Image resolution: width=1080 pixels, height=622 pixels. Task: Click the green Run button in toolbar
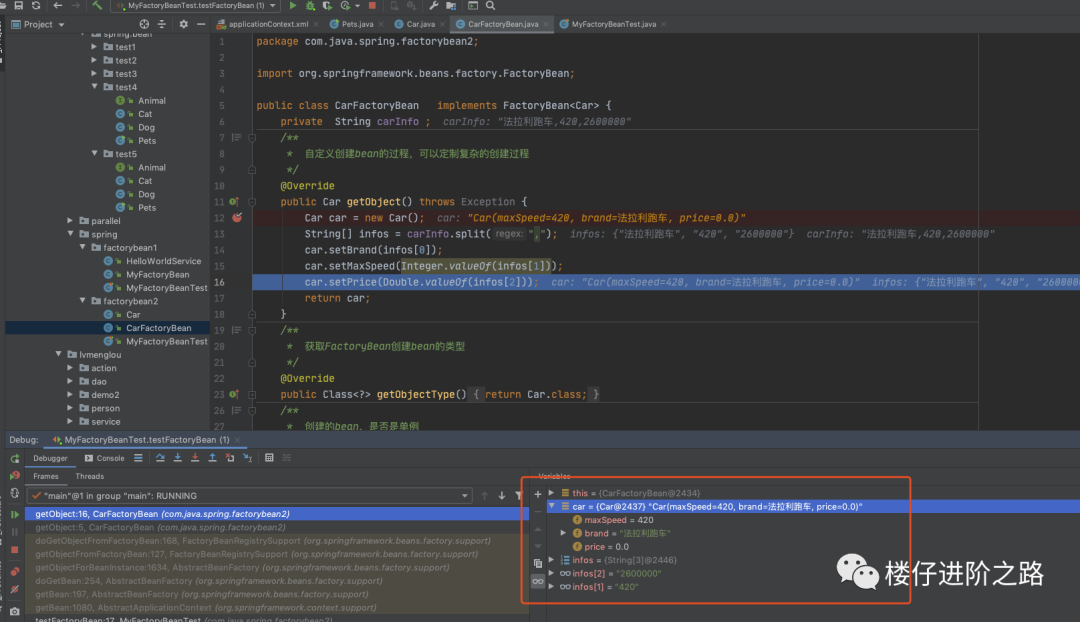[293, 6]
